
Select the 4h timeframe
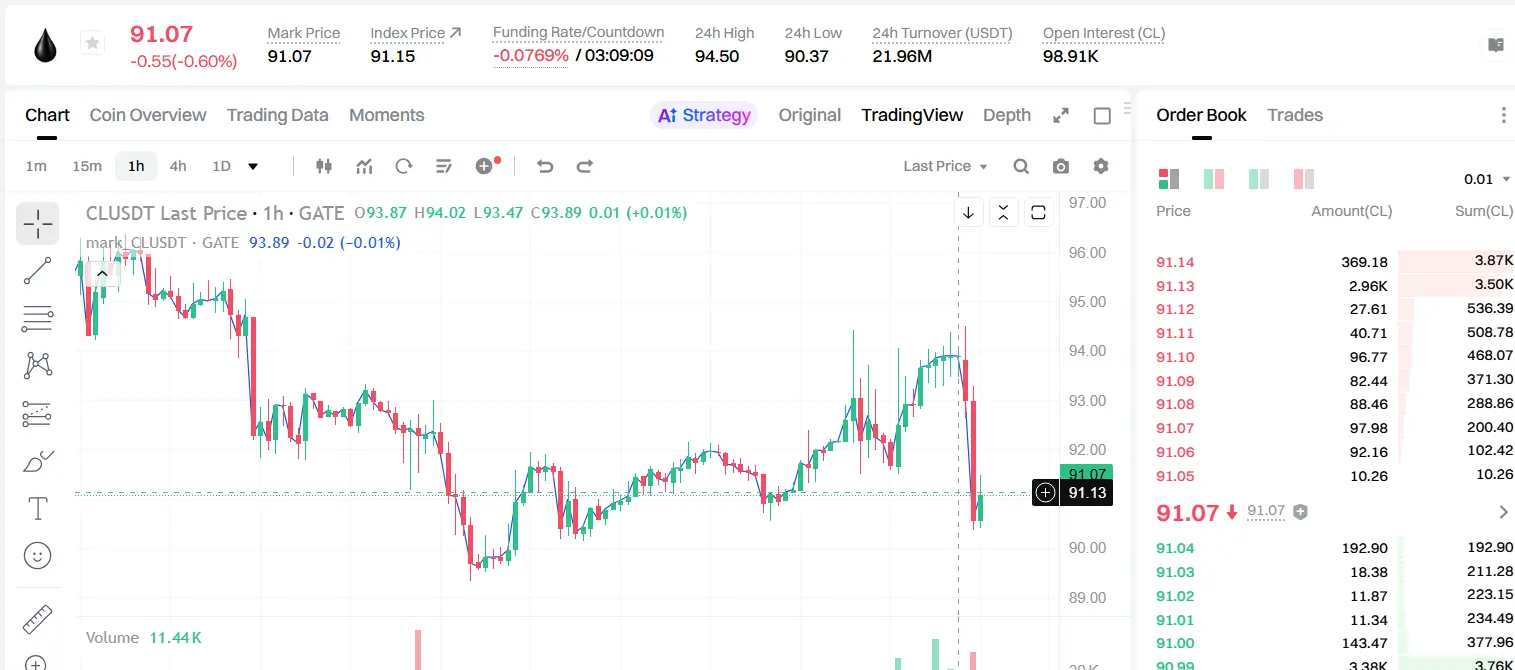point(178,166)
